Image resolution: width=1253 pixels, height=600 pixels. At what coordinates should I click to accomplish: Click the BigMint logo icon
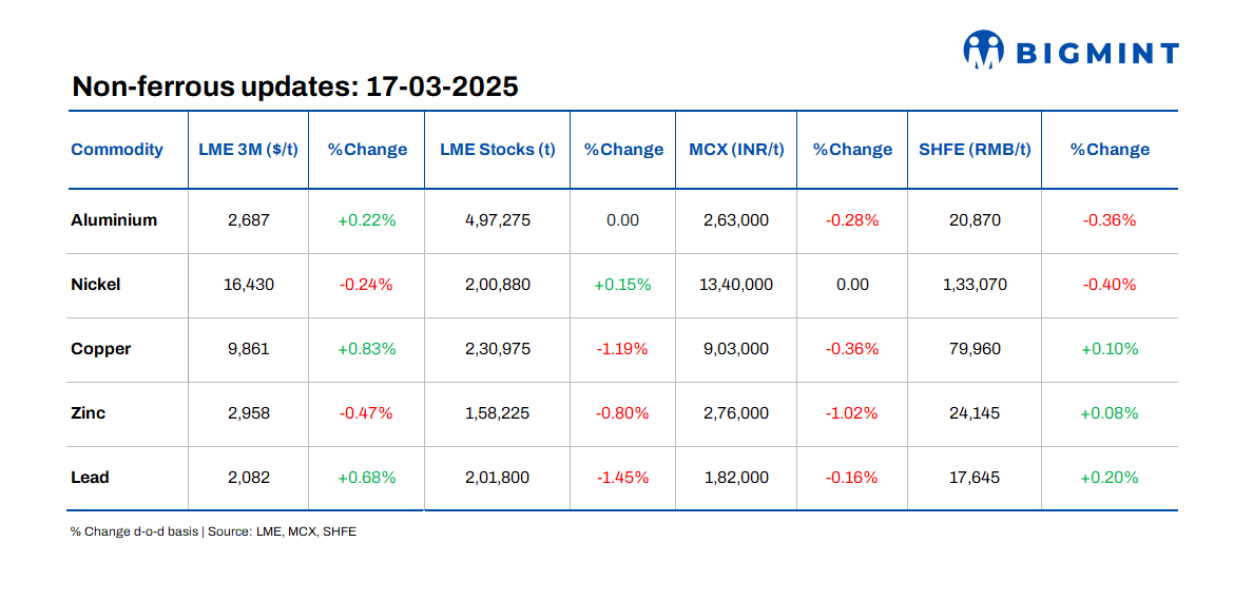pyautogui.click(x=983, y=51)
